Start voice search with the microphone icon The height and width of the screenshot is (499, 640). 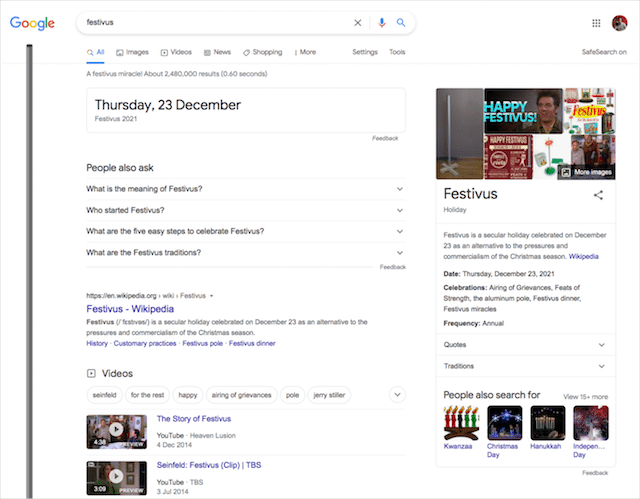coord(382,23)
